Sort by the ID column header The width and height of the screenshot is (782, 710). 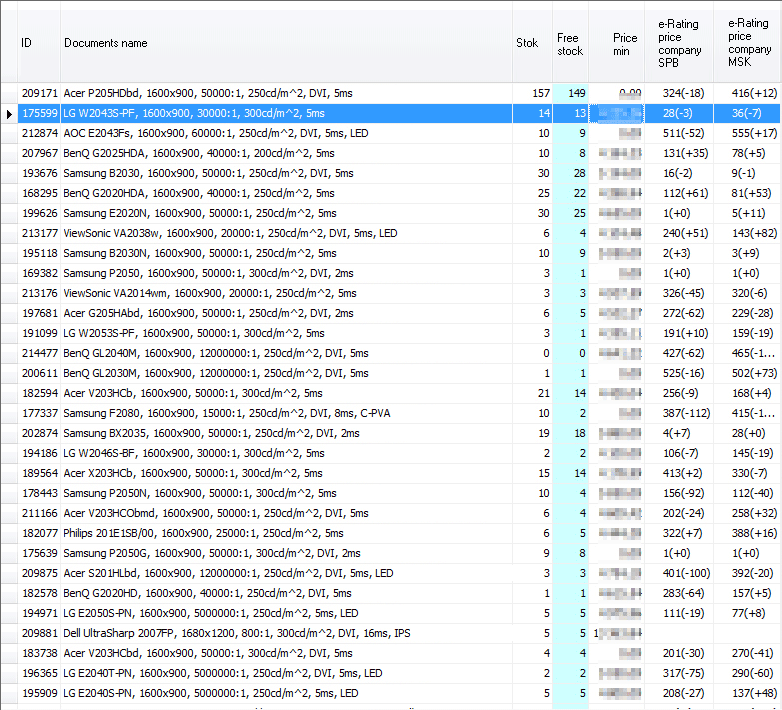[x=39, y=43]
